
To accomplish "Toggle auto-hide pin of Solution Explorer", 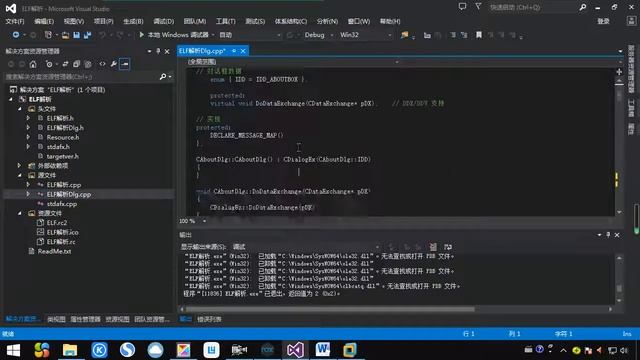I will (158, 51).
